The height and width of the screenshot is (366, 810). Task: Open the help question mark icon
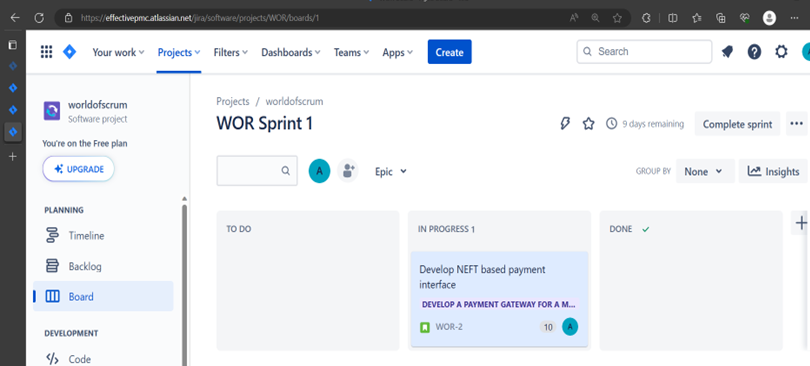754,52
